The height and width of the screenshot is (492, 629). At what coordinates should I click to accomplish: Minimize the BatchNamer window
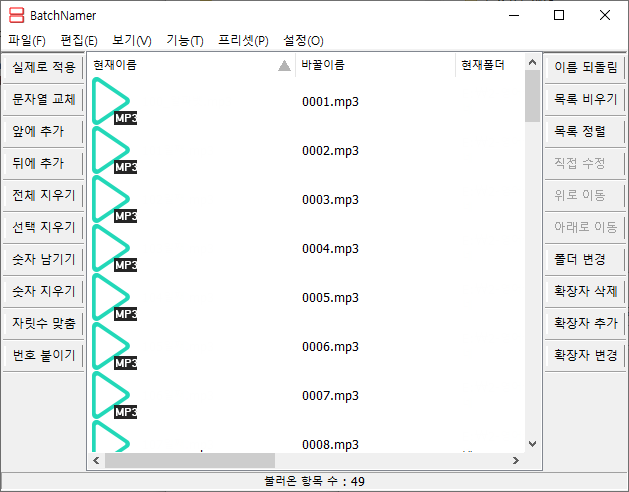coord(514,15)
